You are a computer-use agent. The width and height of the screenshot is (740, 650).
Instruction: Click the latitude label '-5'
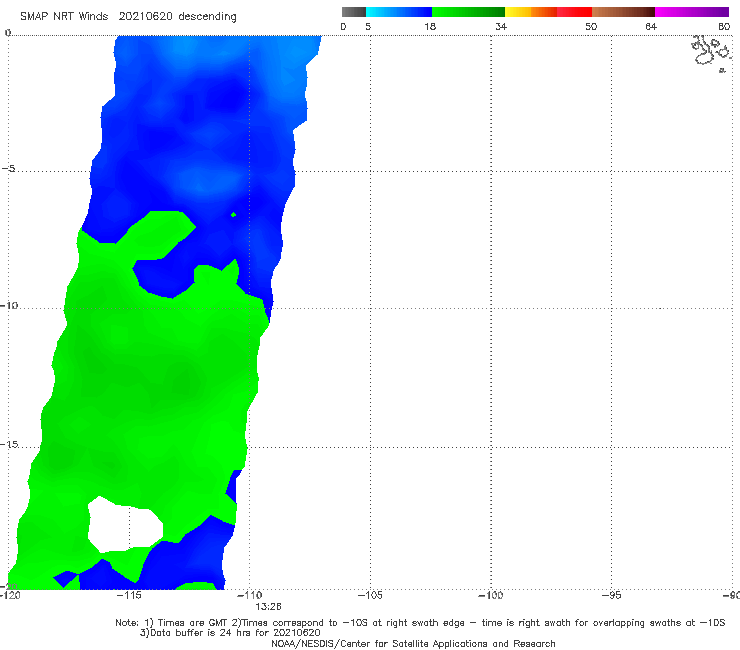(x=8, y=169)
